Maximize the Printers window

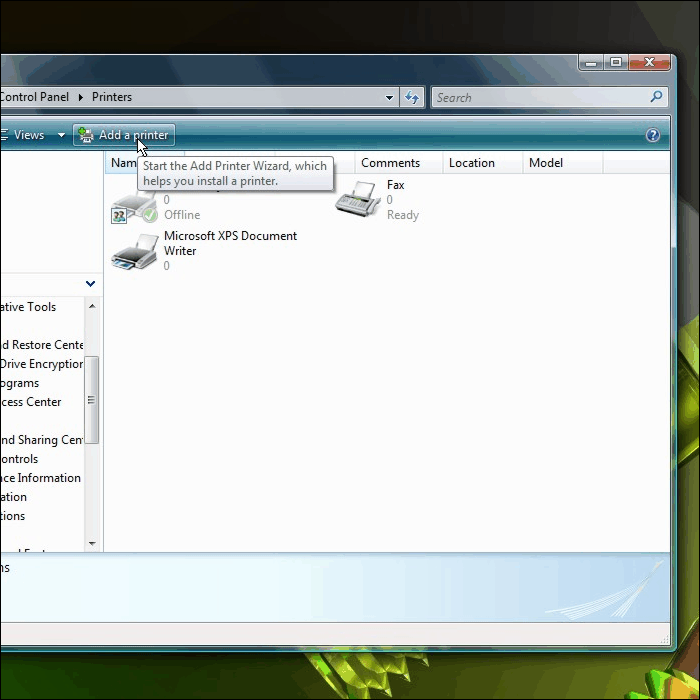tap(616, 62)
